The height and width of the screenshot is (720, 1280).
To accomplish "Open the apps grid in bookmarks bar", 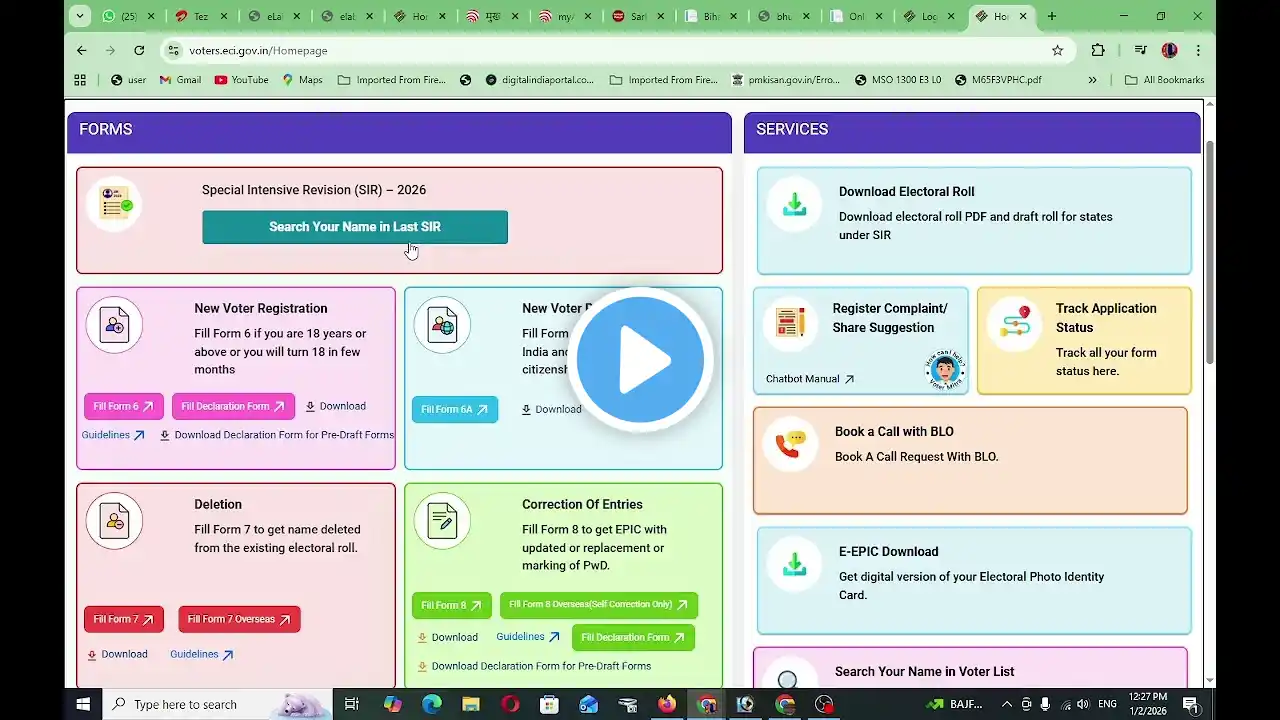I will (80, 80).
